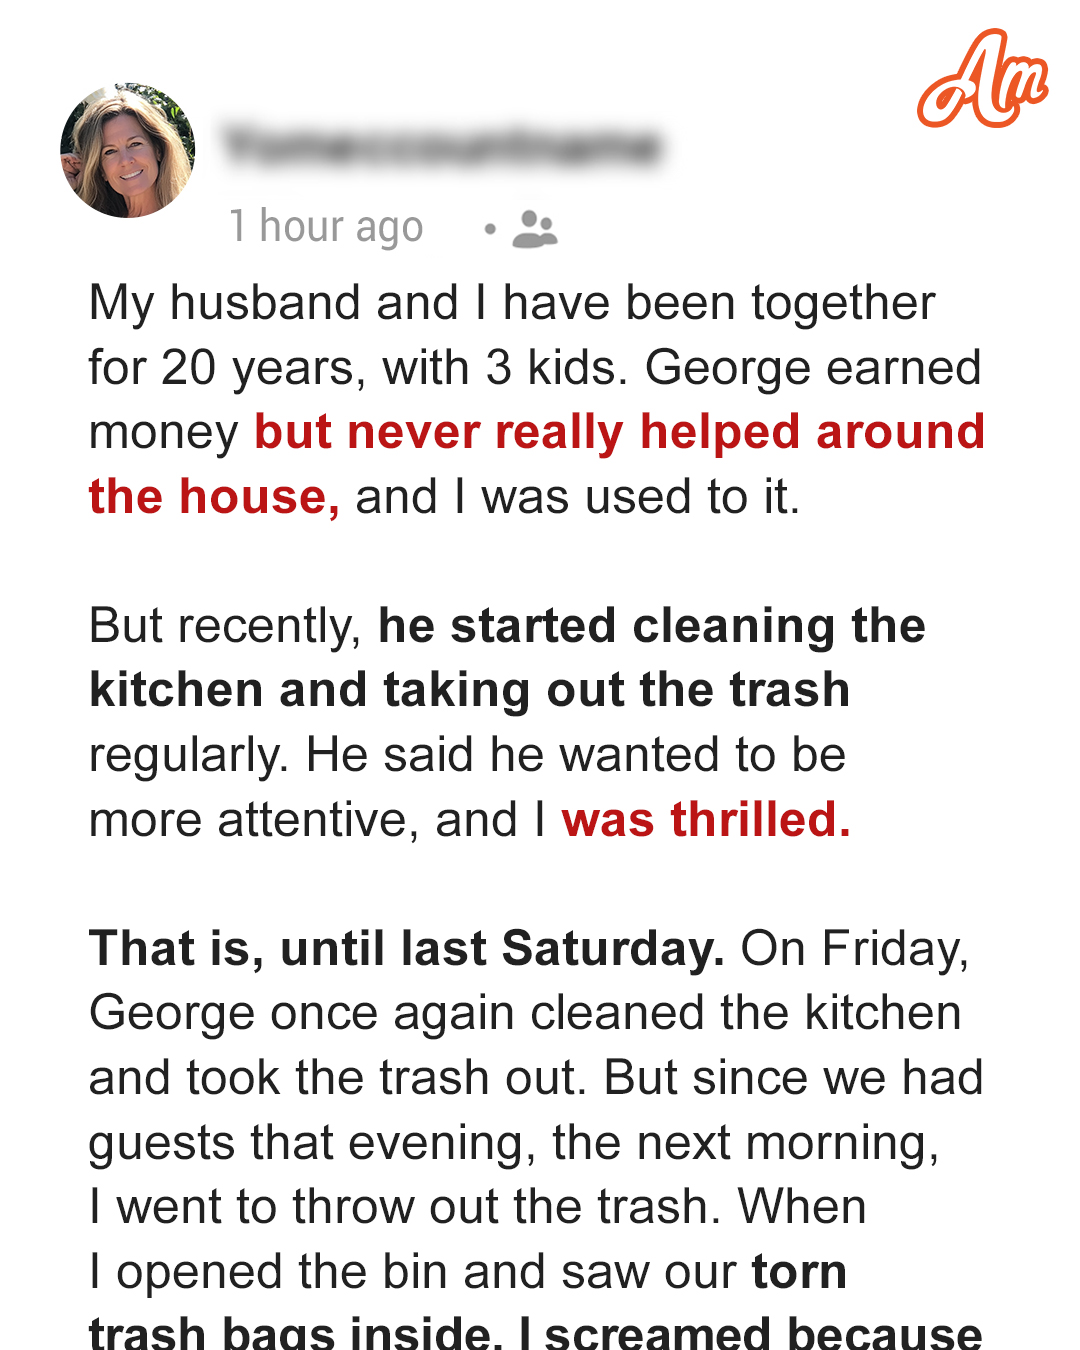Click the line "I went to throw out the trash. When"

point(478,1207)
